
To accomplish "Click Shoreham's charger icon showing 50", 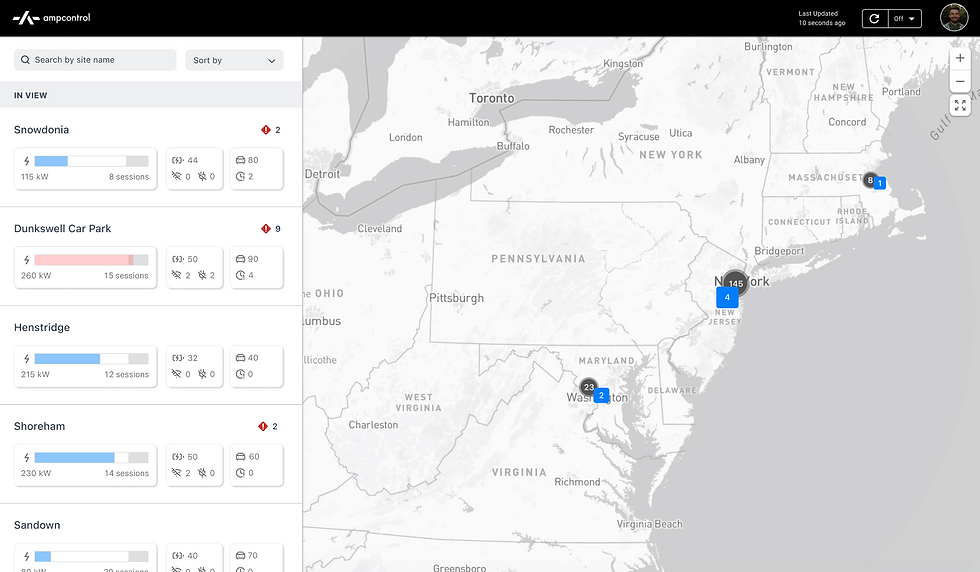I will (177, 456).
